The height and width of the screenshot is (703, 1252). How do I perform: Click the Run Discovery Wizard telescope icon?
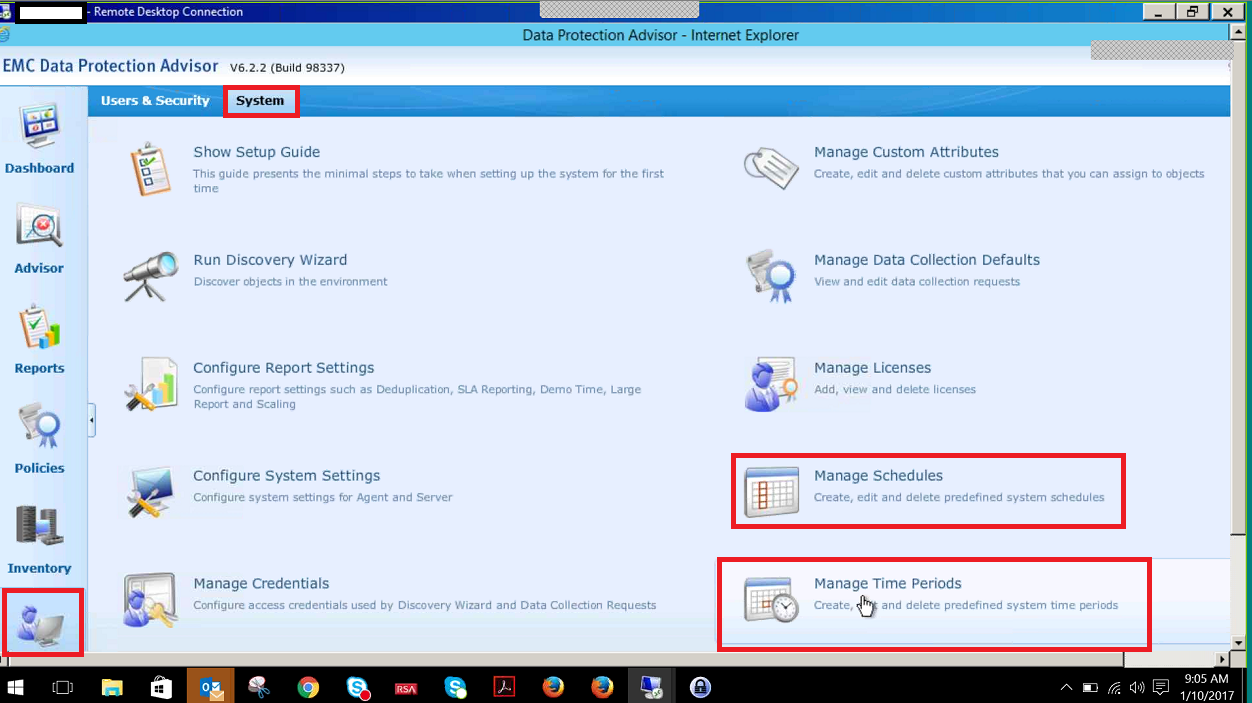click(151, 276)
